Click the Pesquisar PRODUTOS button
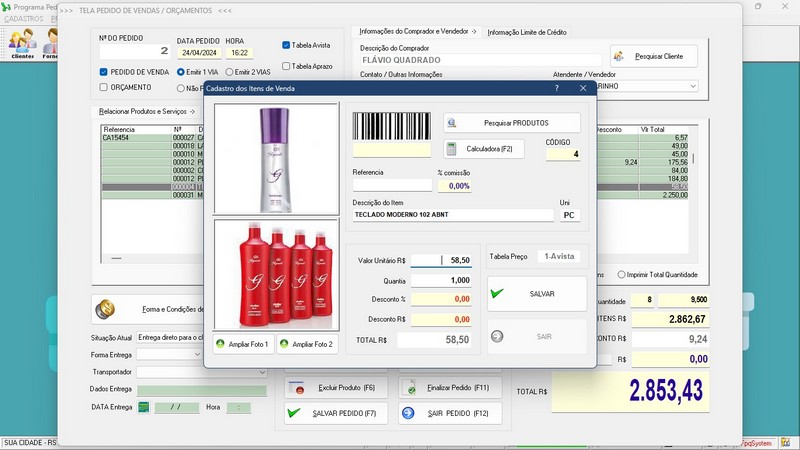Image resolution: width=800 pixels, height=450 pixels. pos(512,123)
